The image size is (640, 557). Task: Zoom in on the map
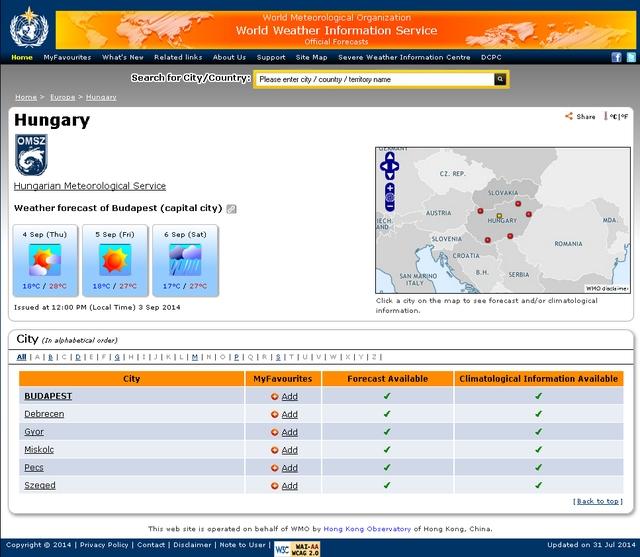(390, 188)
